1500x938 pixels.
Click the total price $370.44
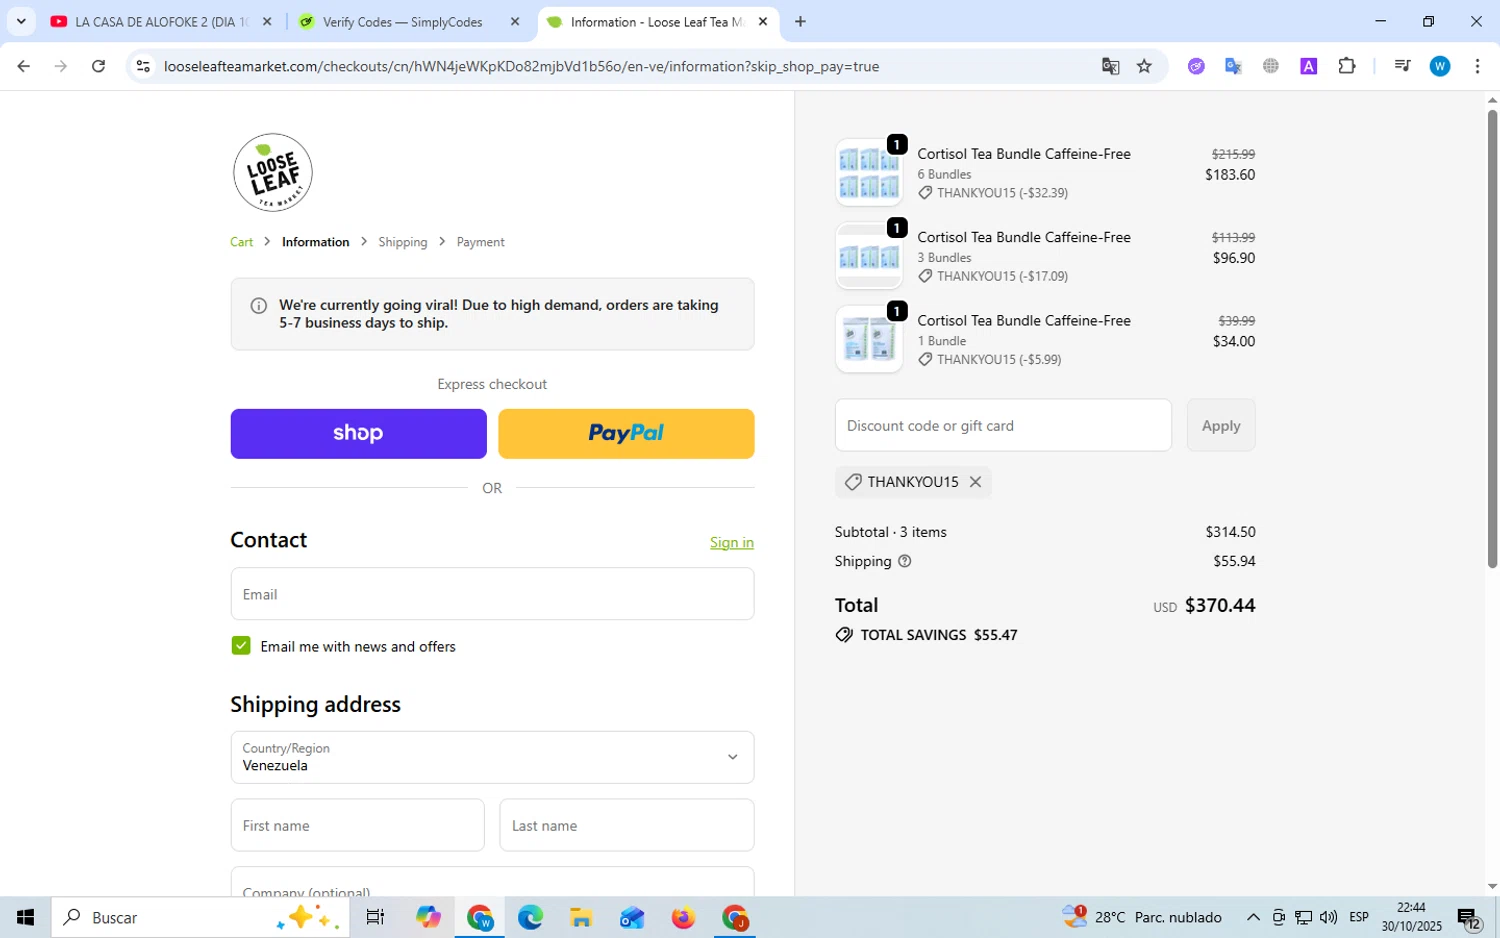point(1219,605)
